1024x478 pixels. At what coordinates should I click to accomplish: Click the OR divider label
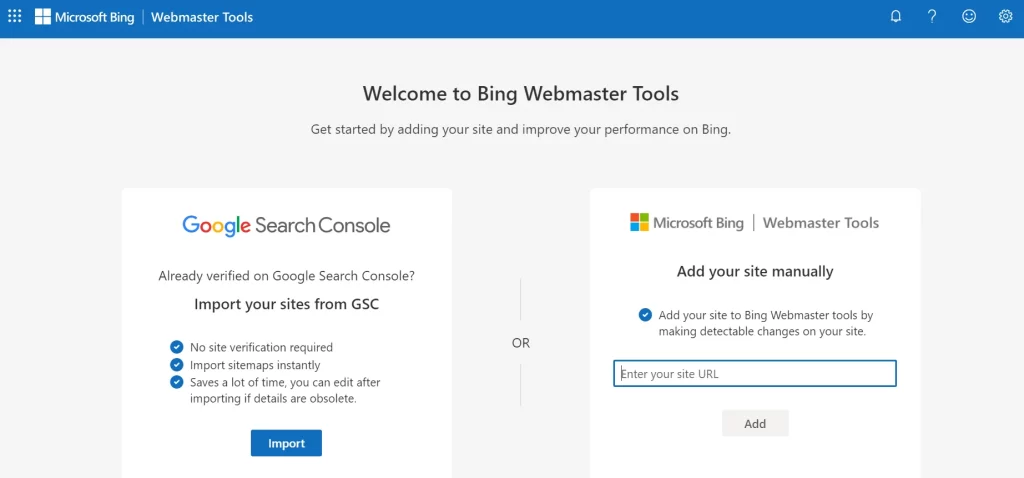pyautogui.click(x=520, y=343)
